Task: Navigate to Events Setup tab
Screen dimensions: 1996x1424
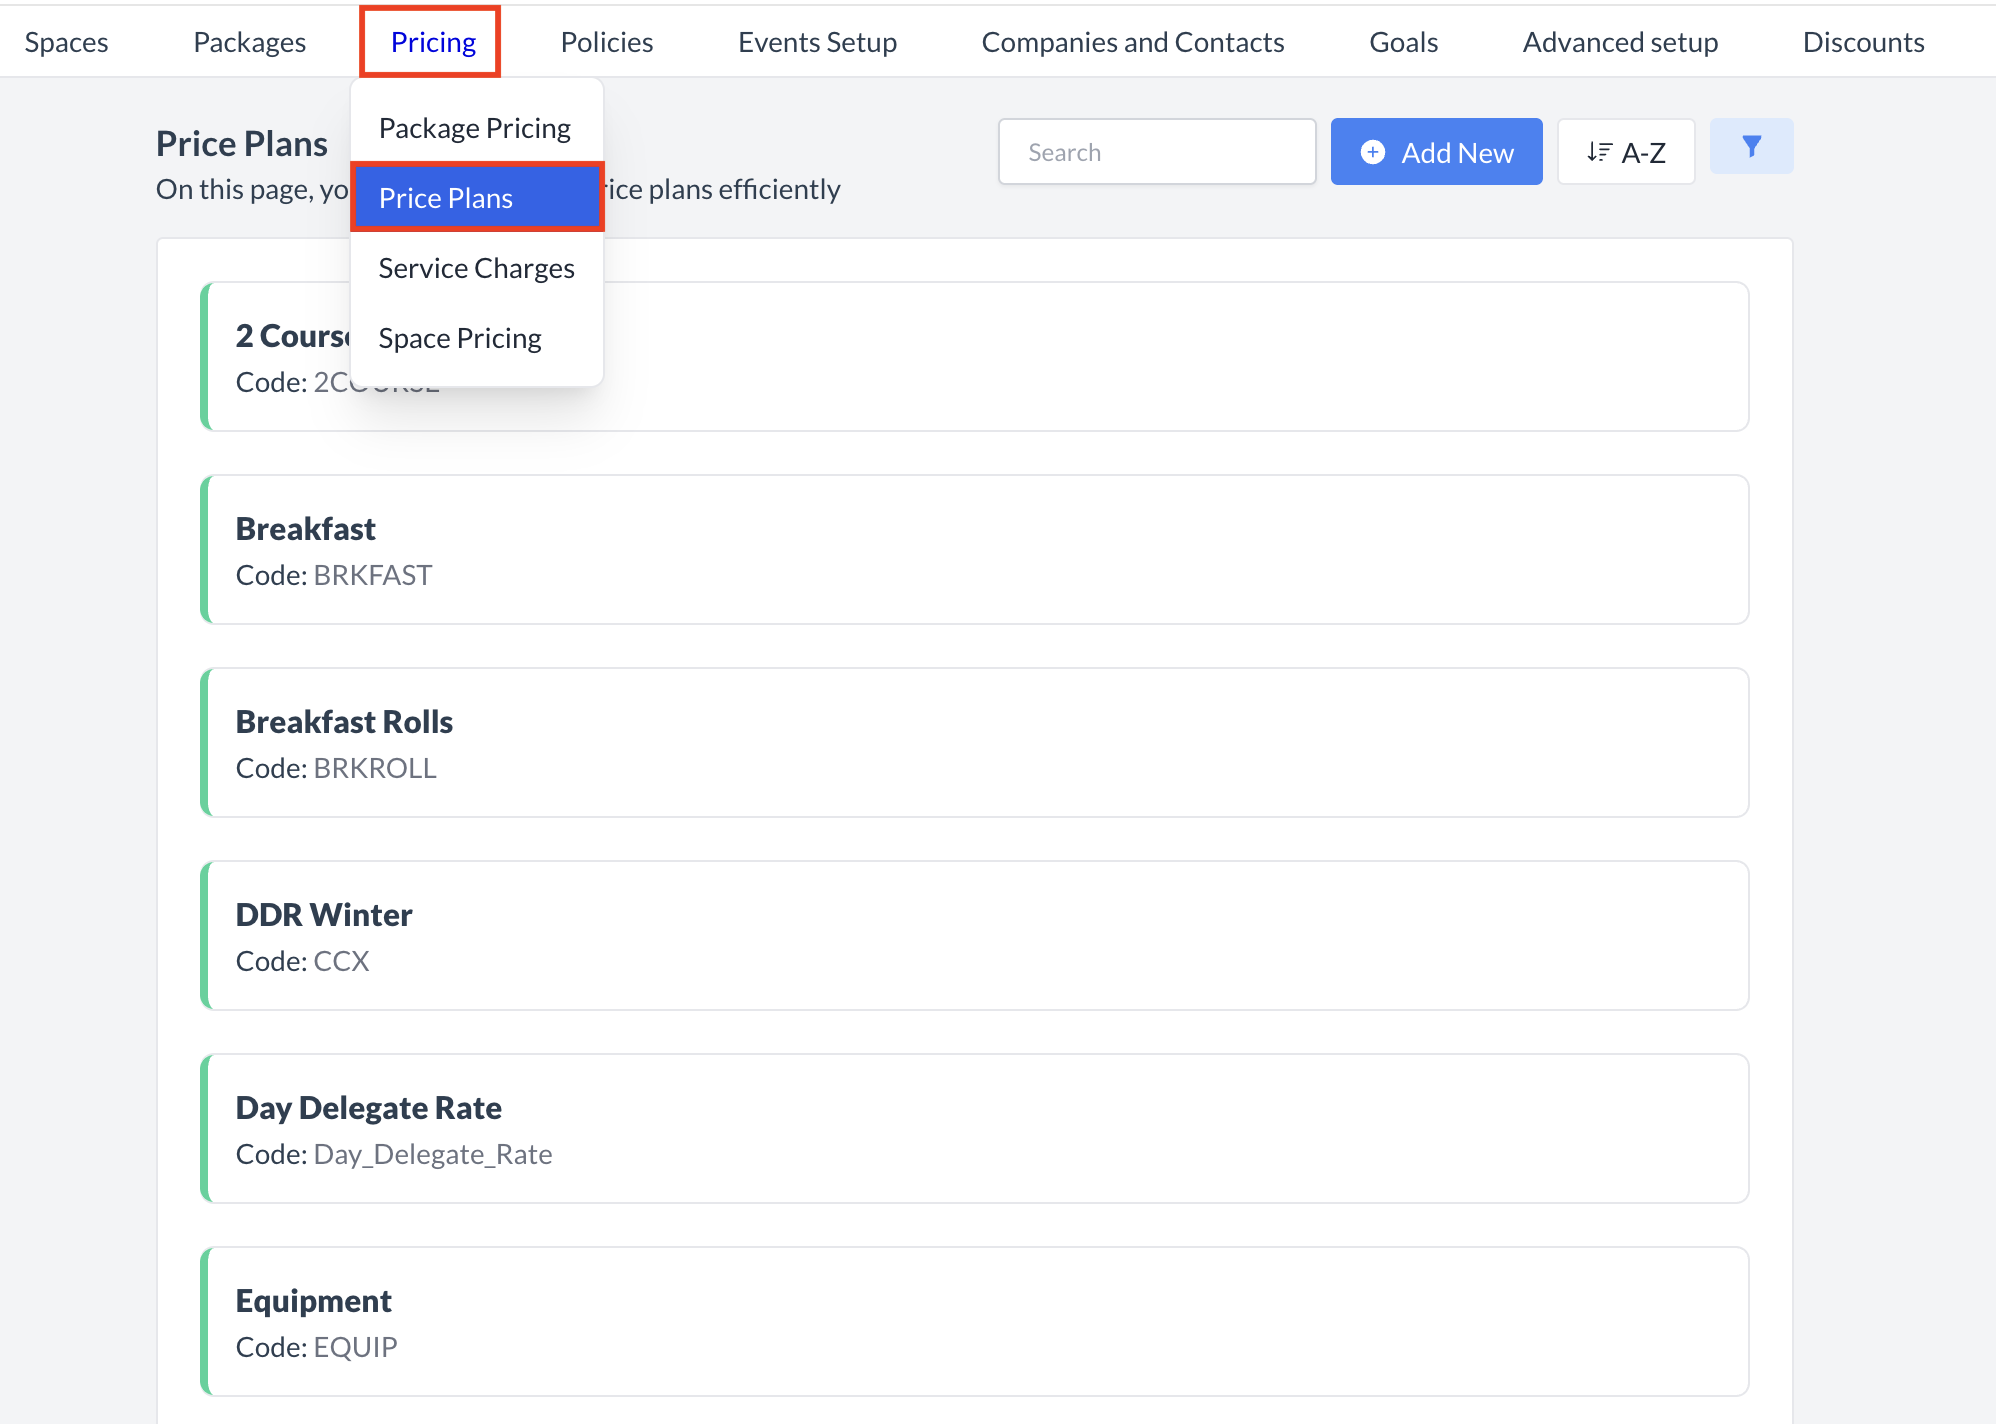Action: point(817,42)
